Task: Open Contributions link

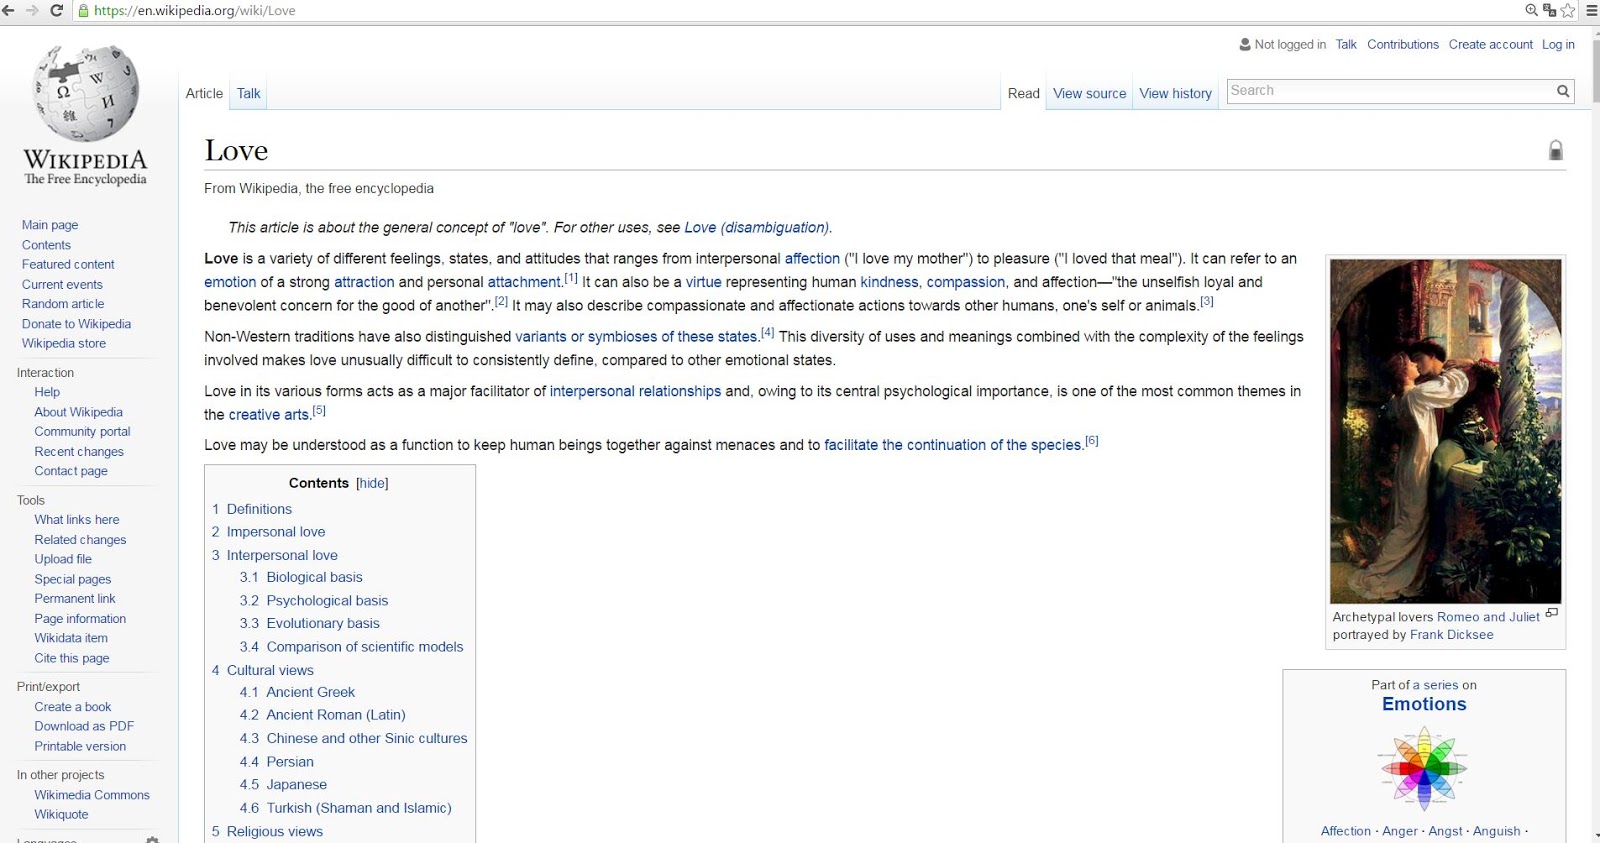Action: [1403, 44]
